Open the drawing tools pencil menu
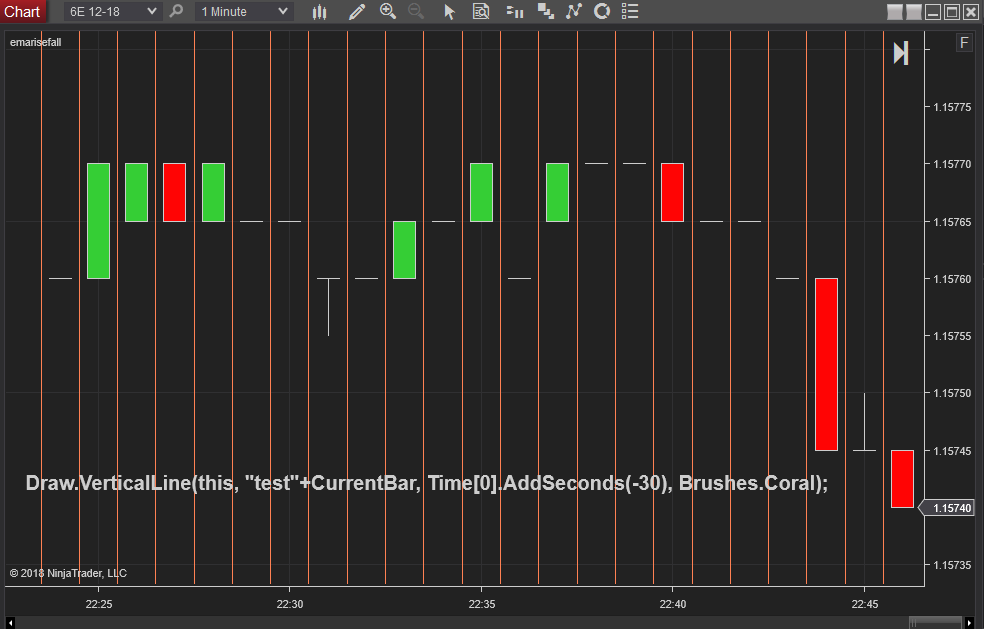 point(356,11)
